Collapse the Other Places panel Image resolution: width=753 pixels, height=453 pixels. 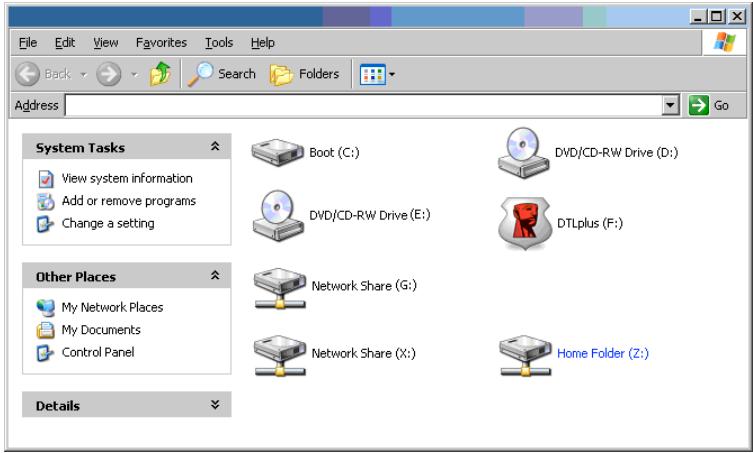(215, 275)
